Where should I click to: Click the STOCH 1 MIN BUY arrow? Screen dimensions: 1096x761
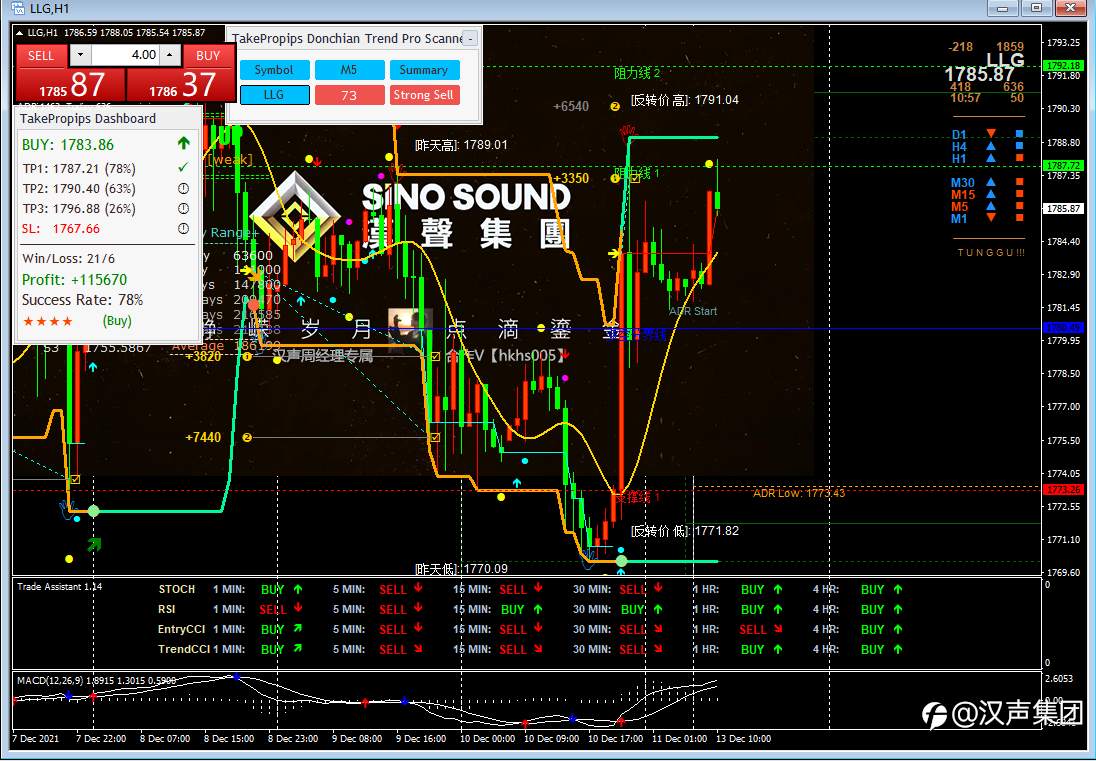pyautogui.click(x=298, y=589)
